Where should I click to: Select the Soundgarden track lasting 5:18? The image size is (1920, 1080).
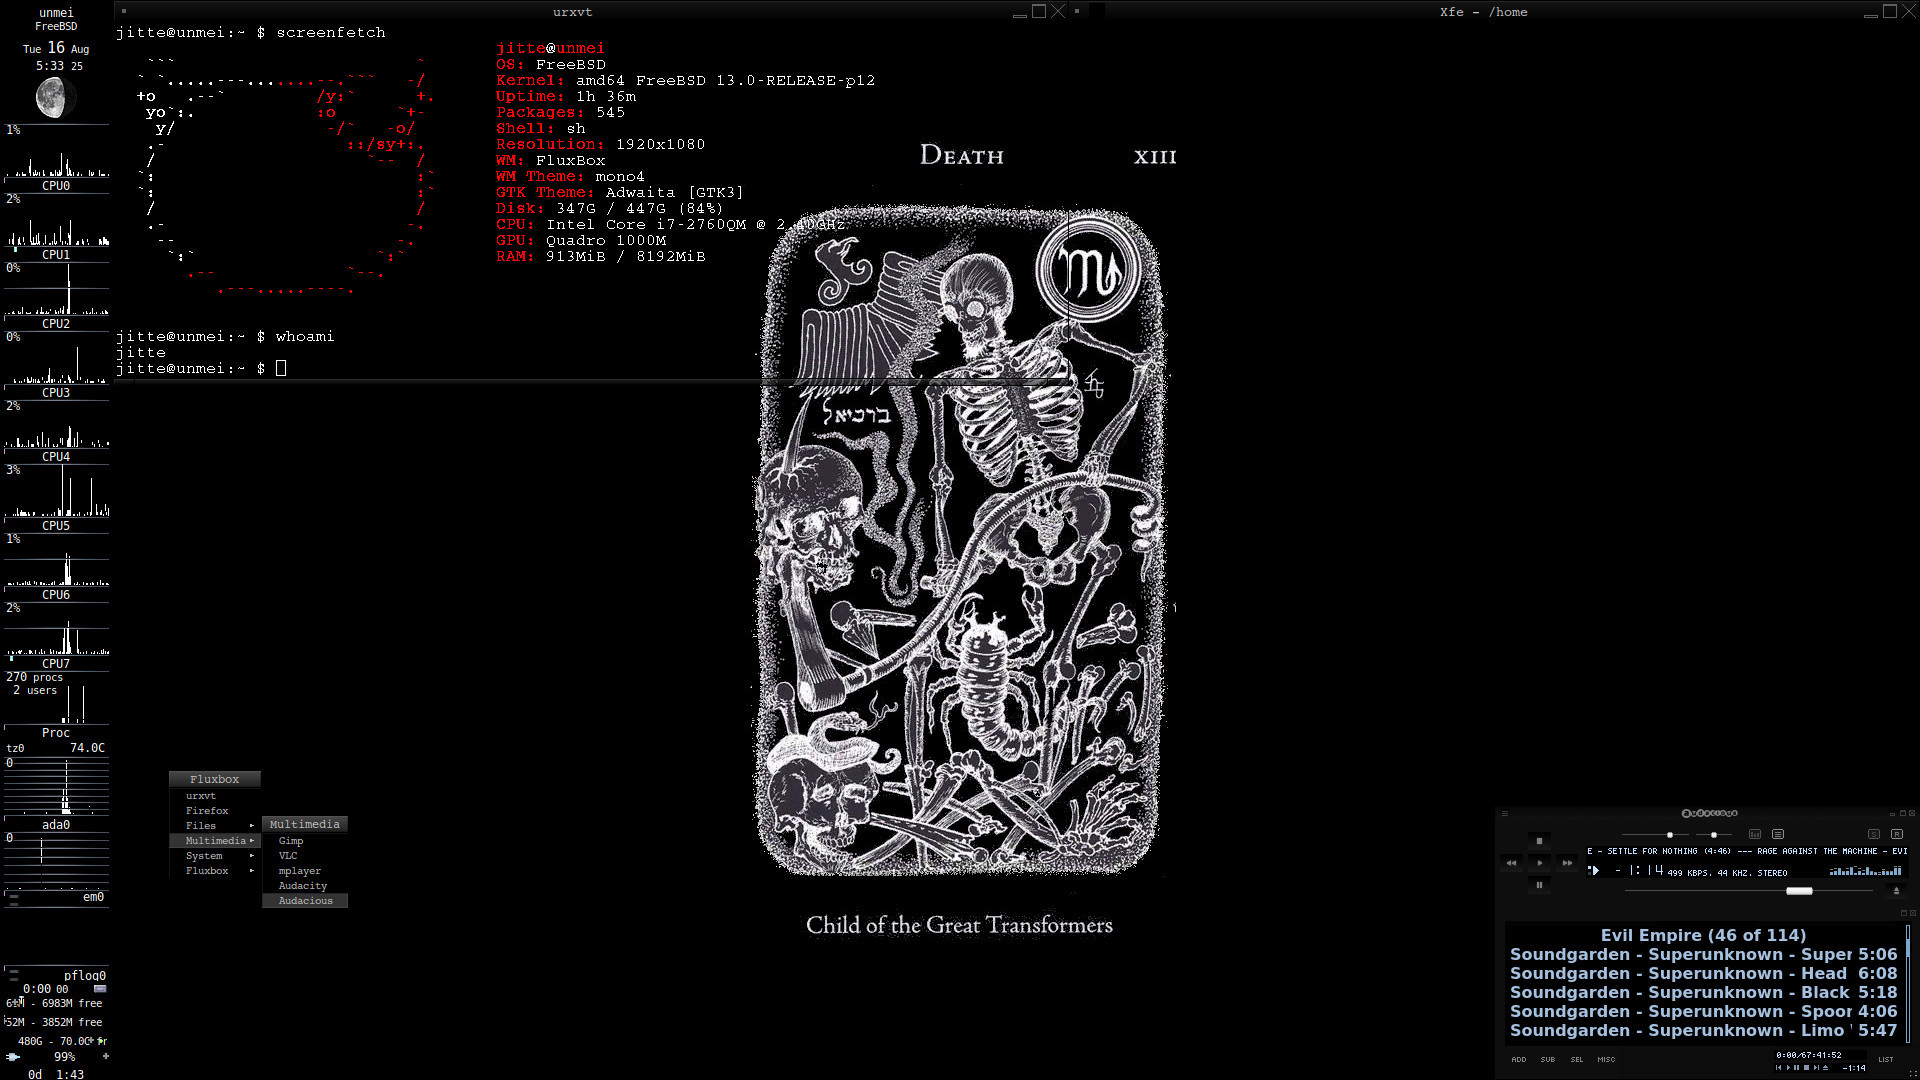(1703, 992)
